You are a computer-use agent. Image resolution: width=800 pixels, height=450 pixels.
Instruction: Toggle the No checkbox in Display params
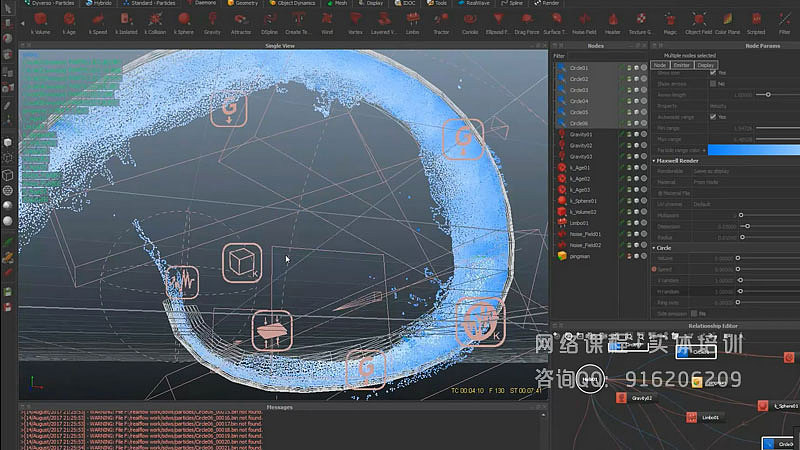tap(713, 84)
